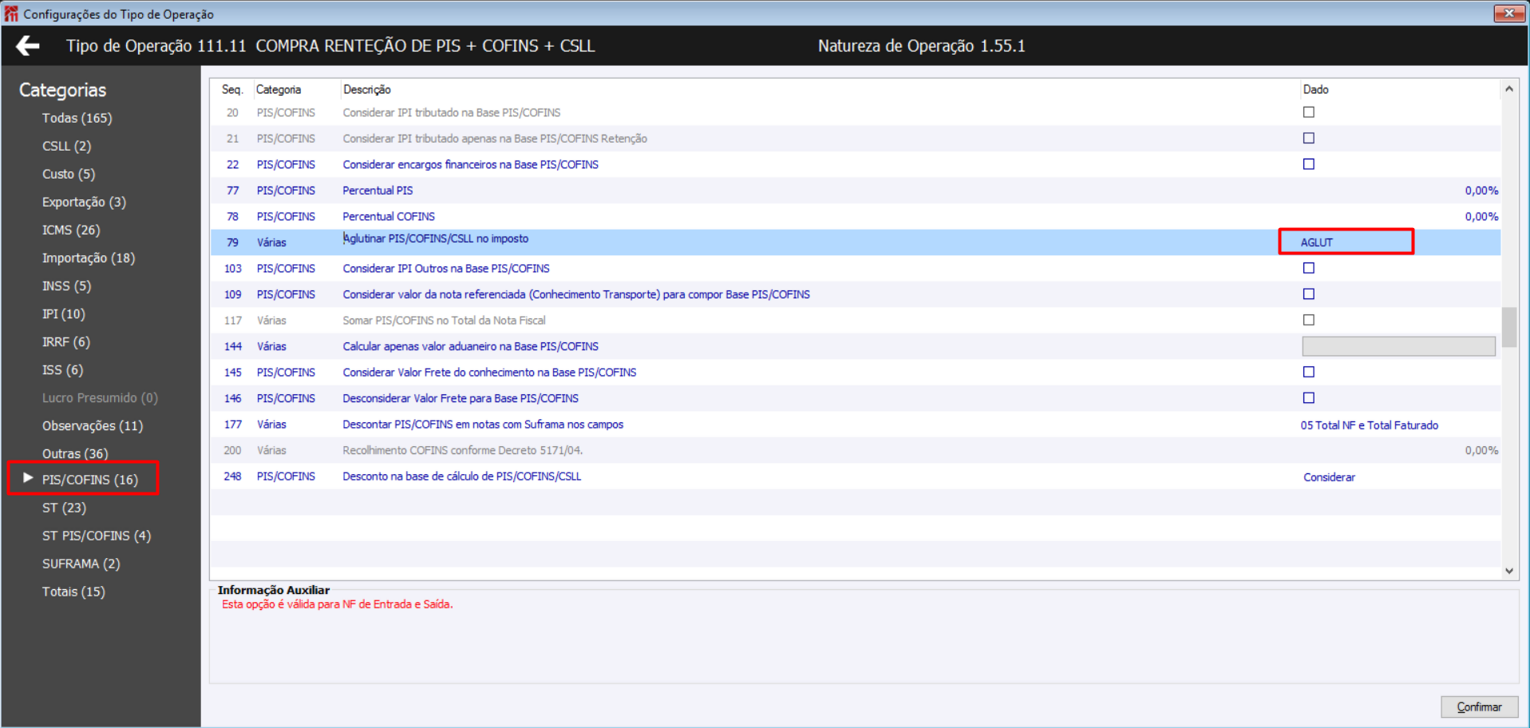Select row 'Descontar PIS/COFINS em notas com Suframa'
This screenshot has width=1530, height=728.
(483, 424)
